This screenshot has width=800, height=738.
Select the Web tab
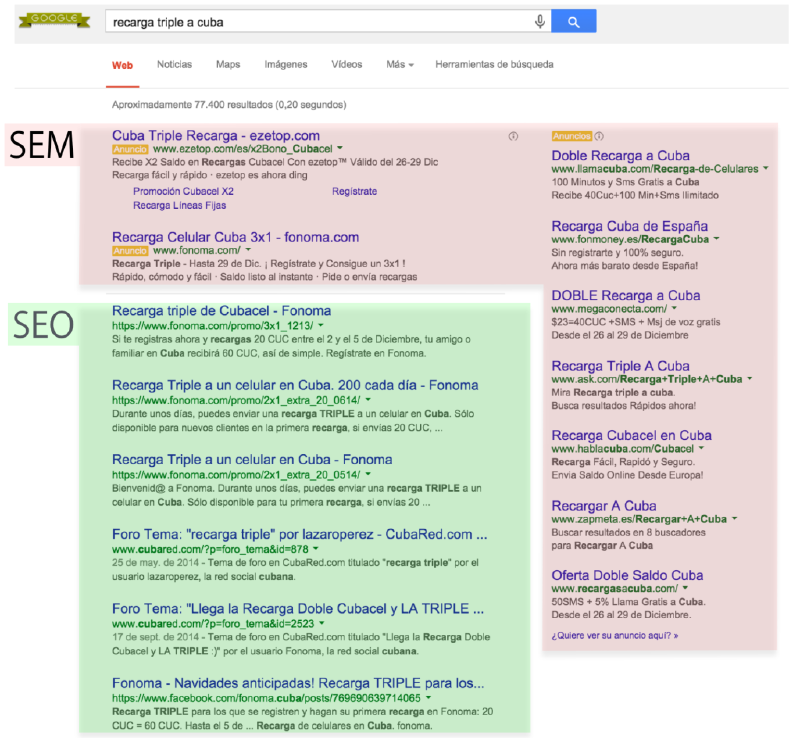point(122,65)
